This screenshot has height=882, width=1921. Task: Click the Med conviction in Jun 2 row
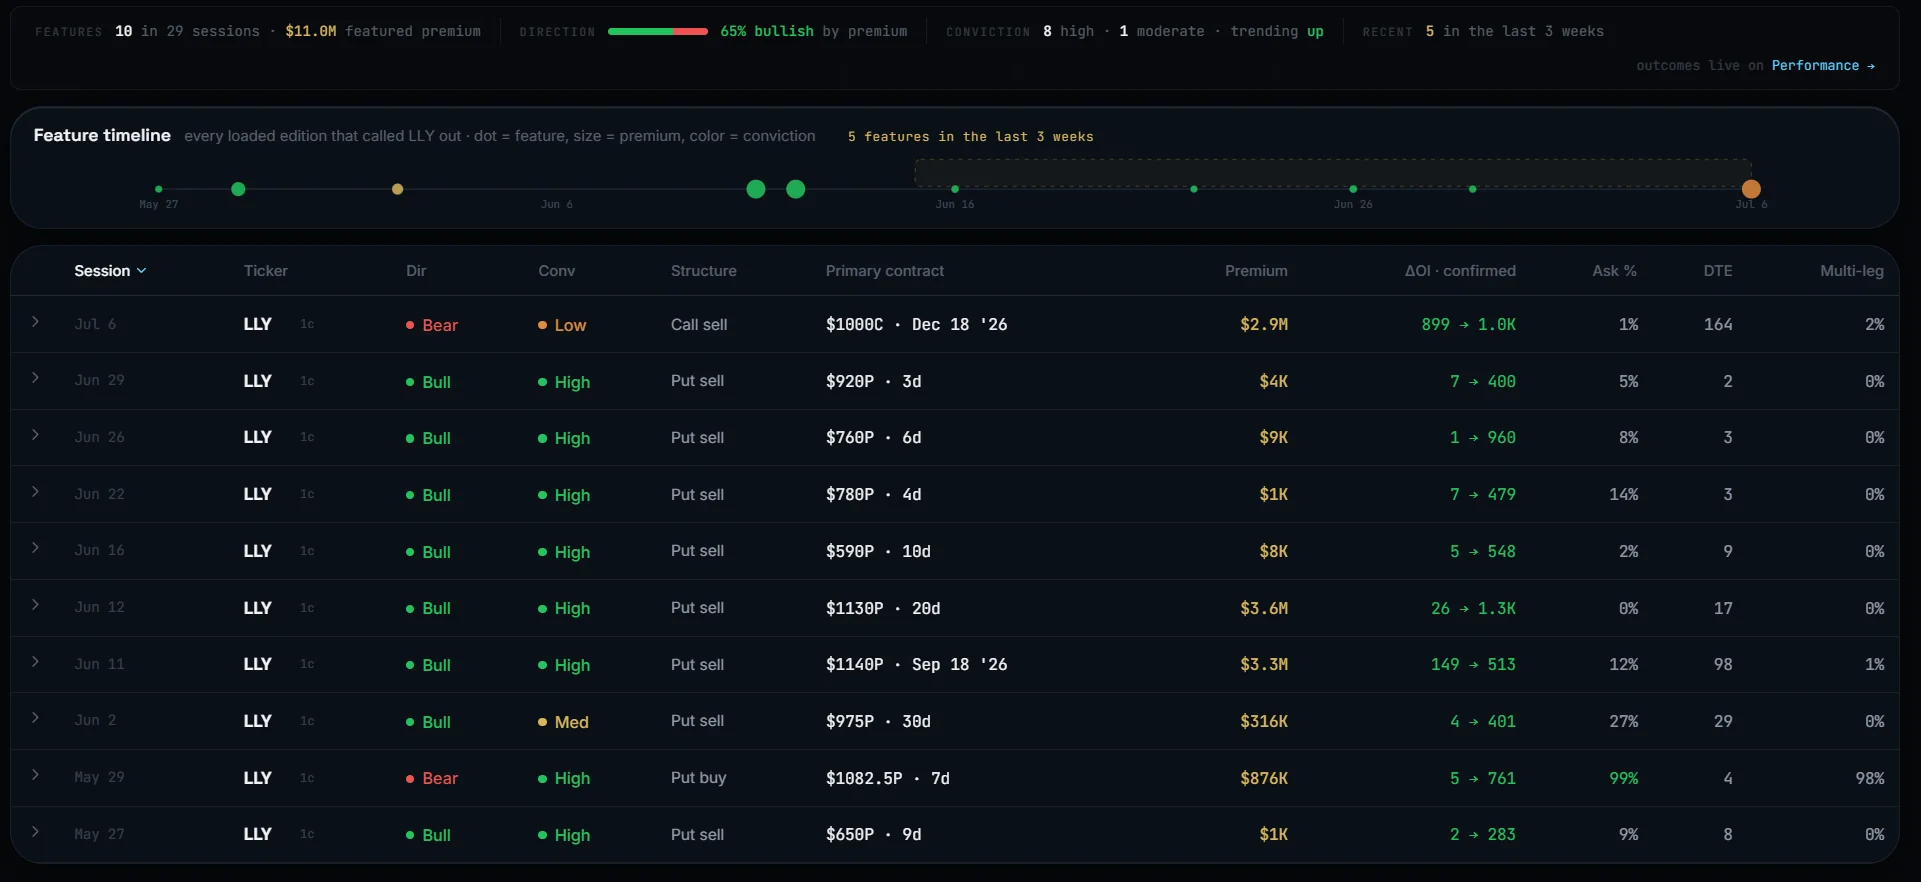pos(563,722)
